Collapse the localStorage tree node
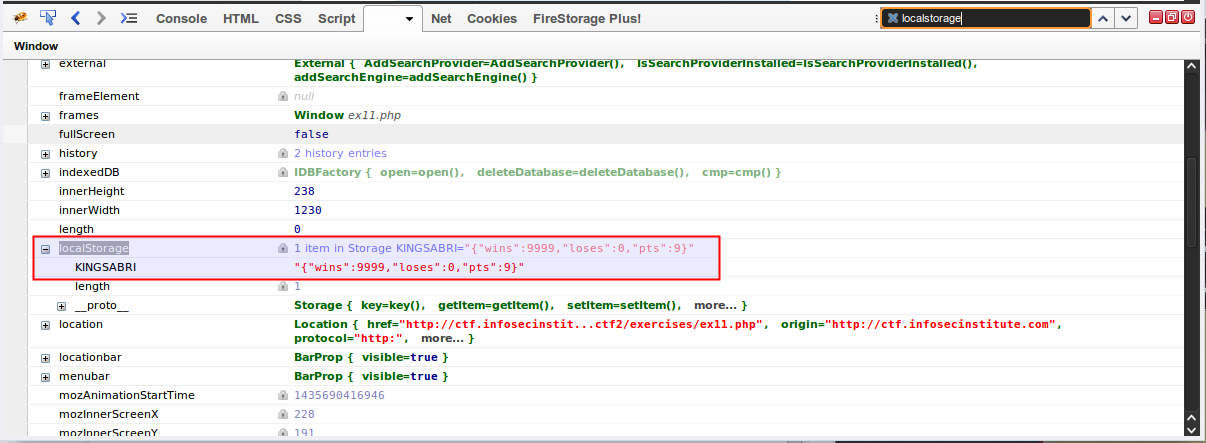Viewport: 1206px width, 443px height. coord(46,248)
